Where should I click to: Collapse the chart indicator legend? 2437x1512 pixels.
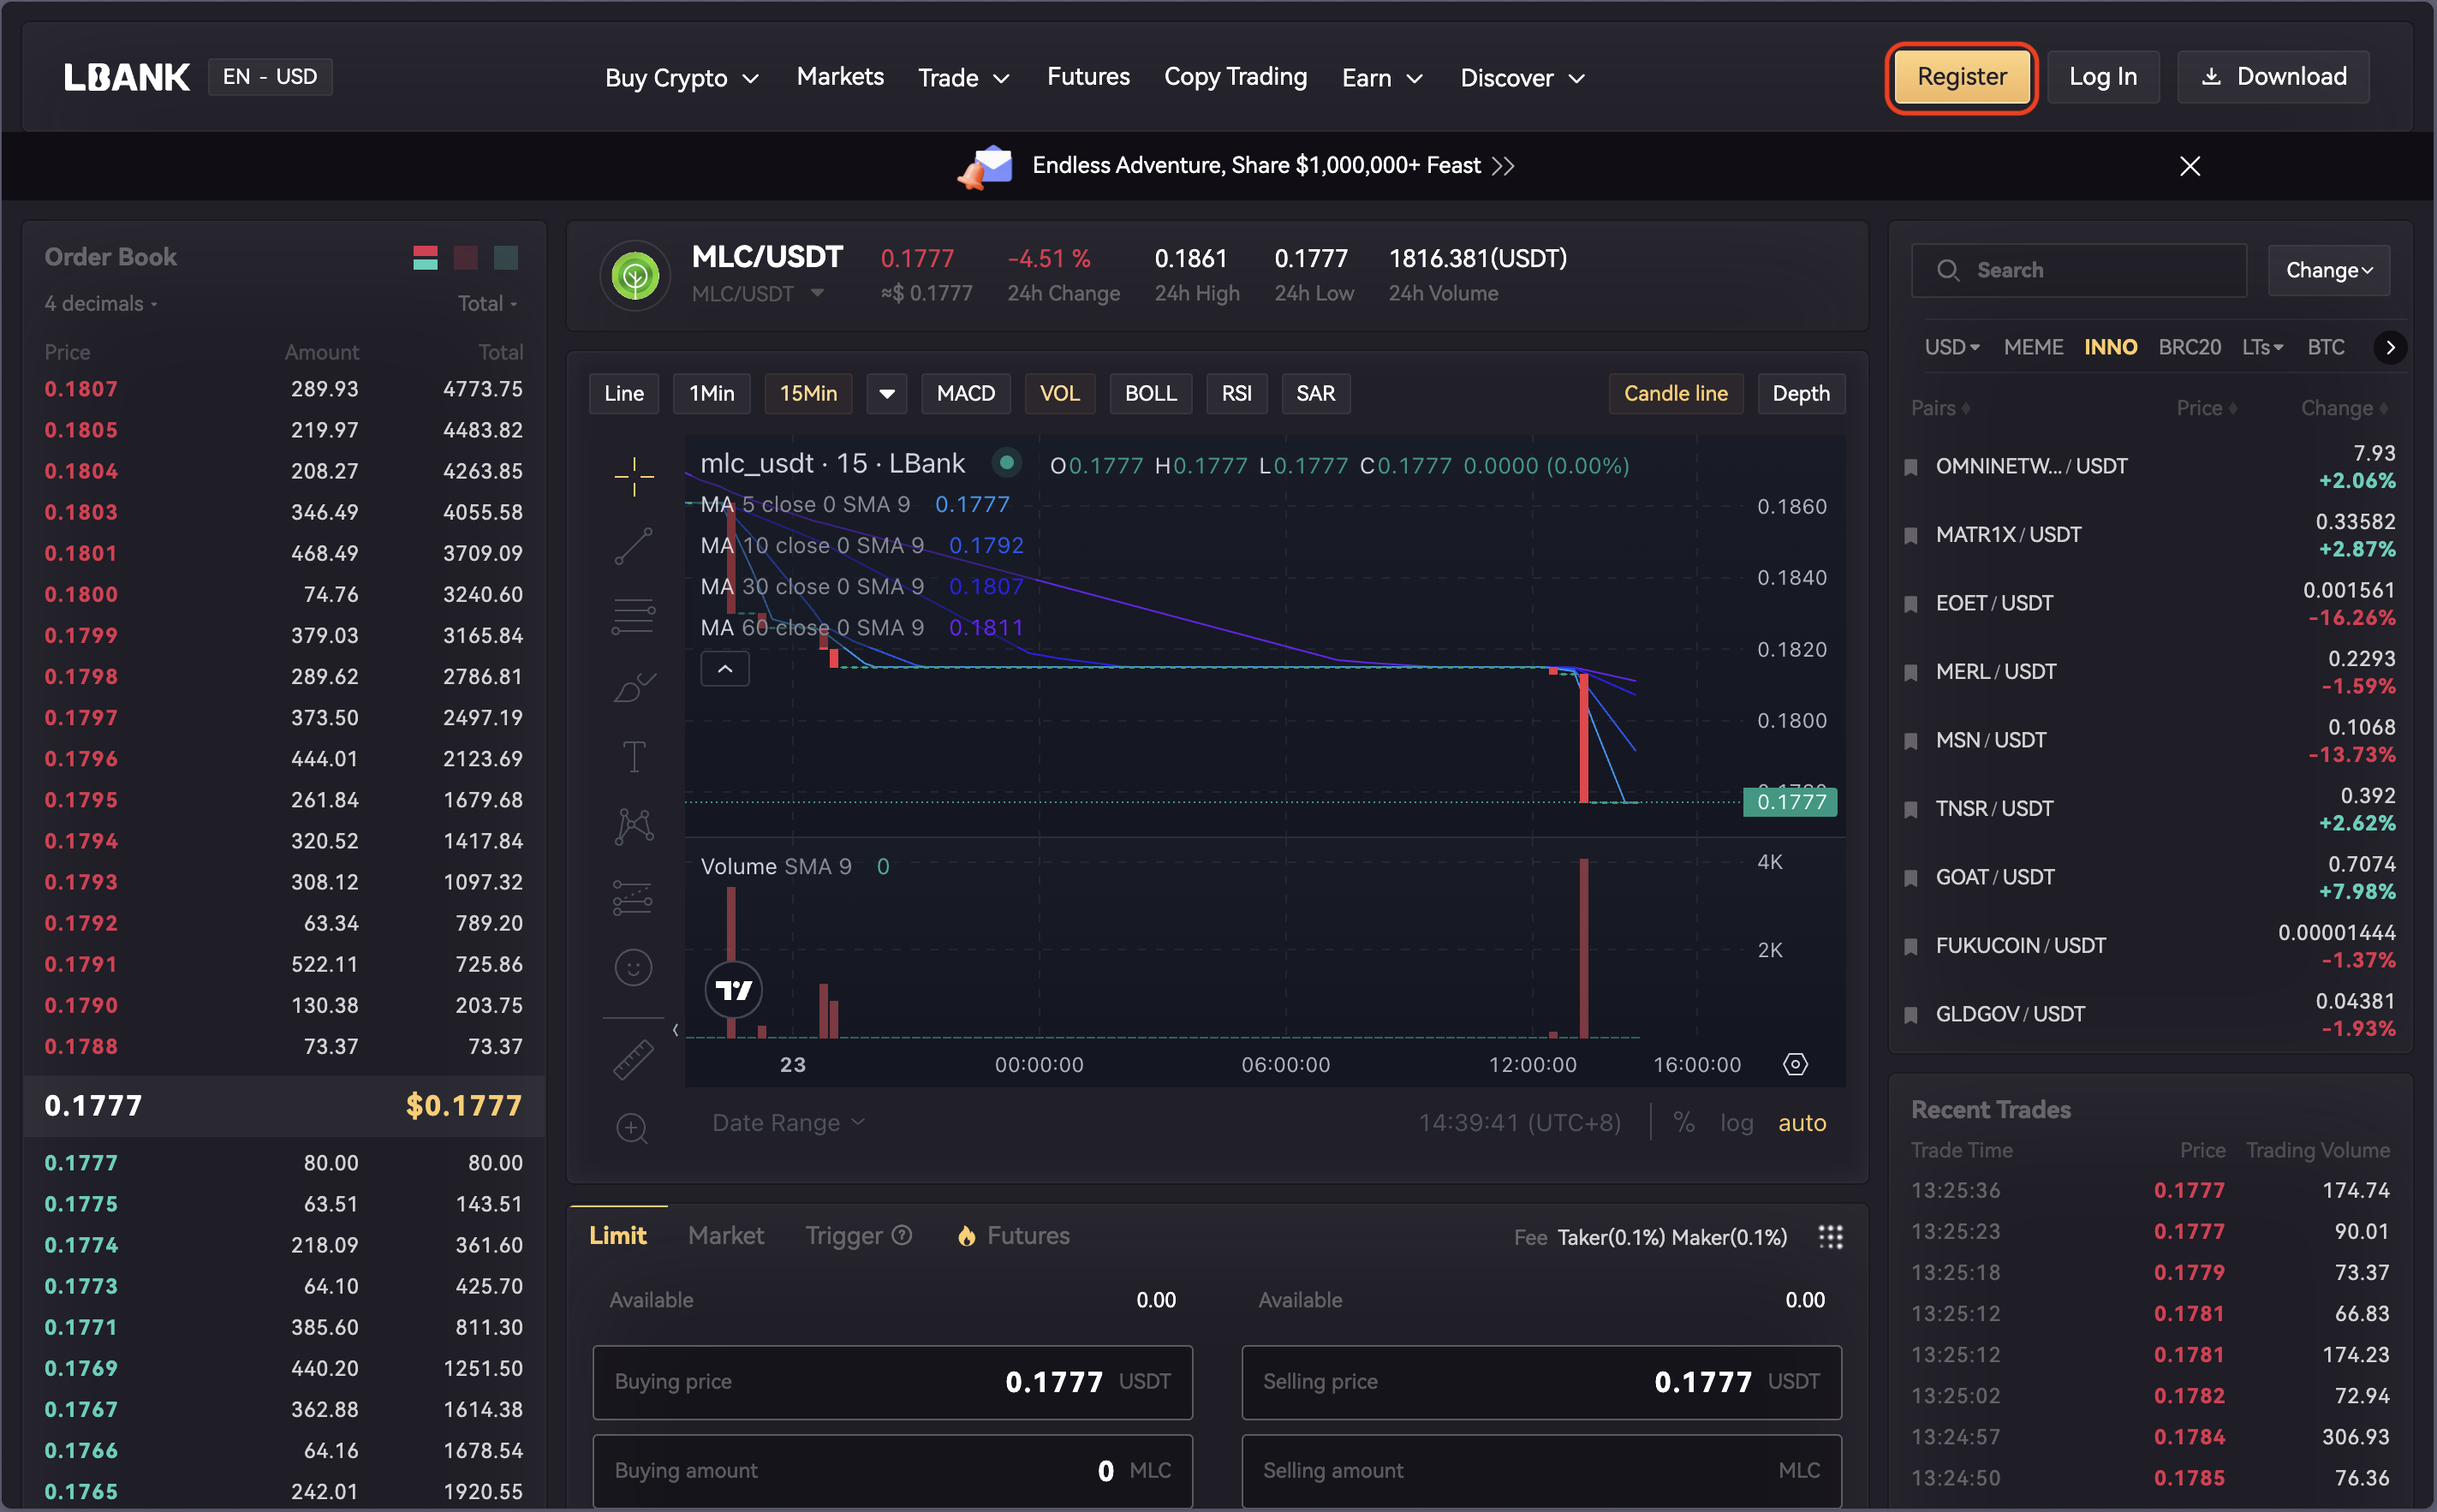pos(725,669)
